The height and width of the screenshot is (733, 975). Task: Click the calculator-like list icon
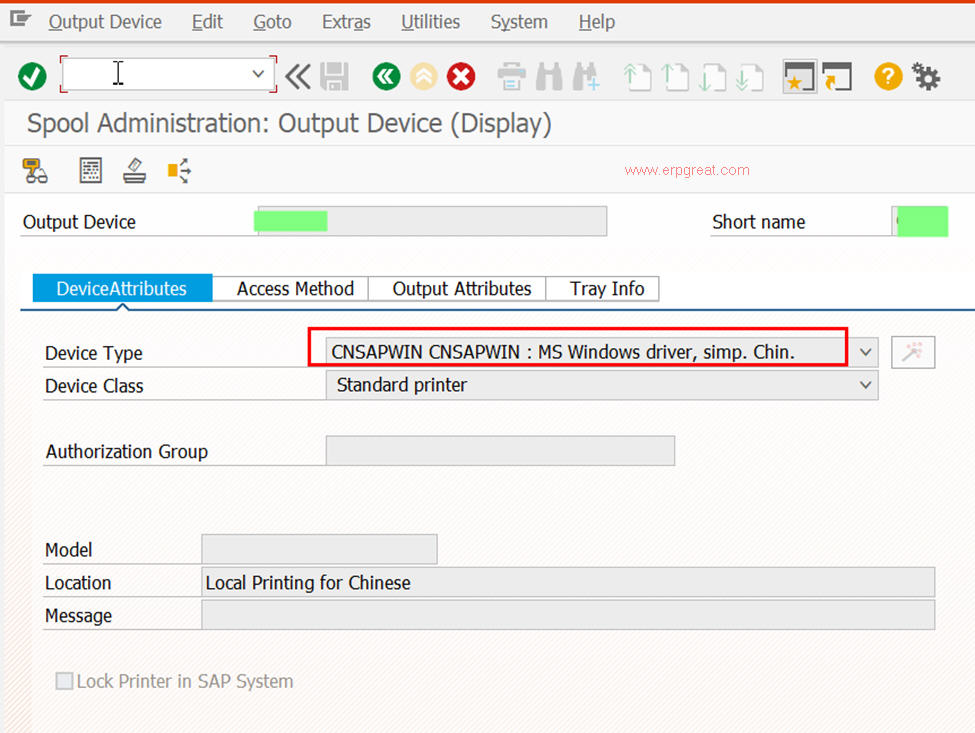[x=91, y=170]
